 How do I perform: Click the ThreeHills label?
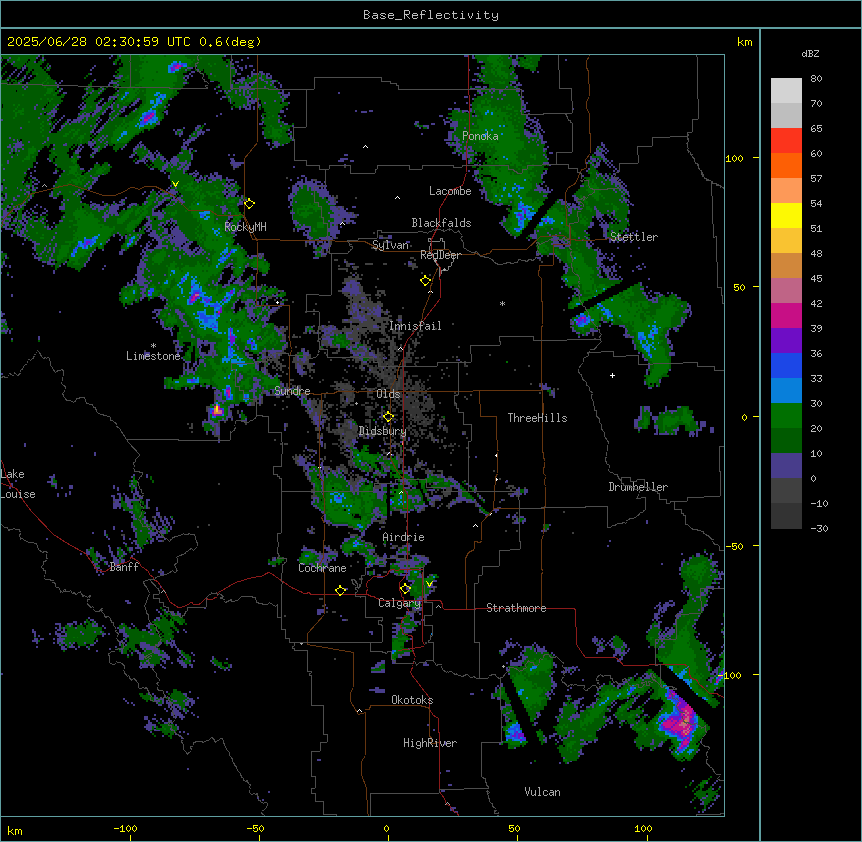click(537, 418)
